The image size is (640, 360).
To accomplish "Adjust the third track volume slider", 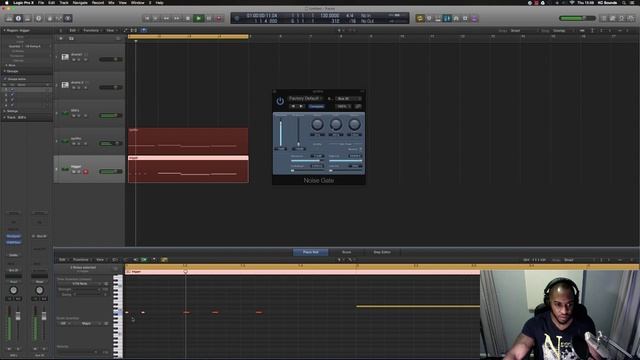I will [x=110, y=116].
